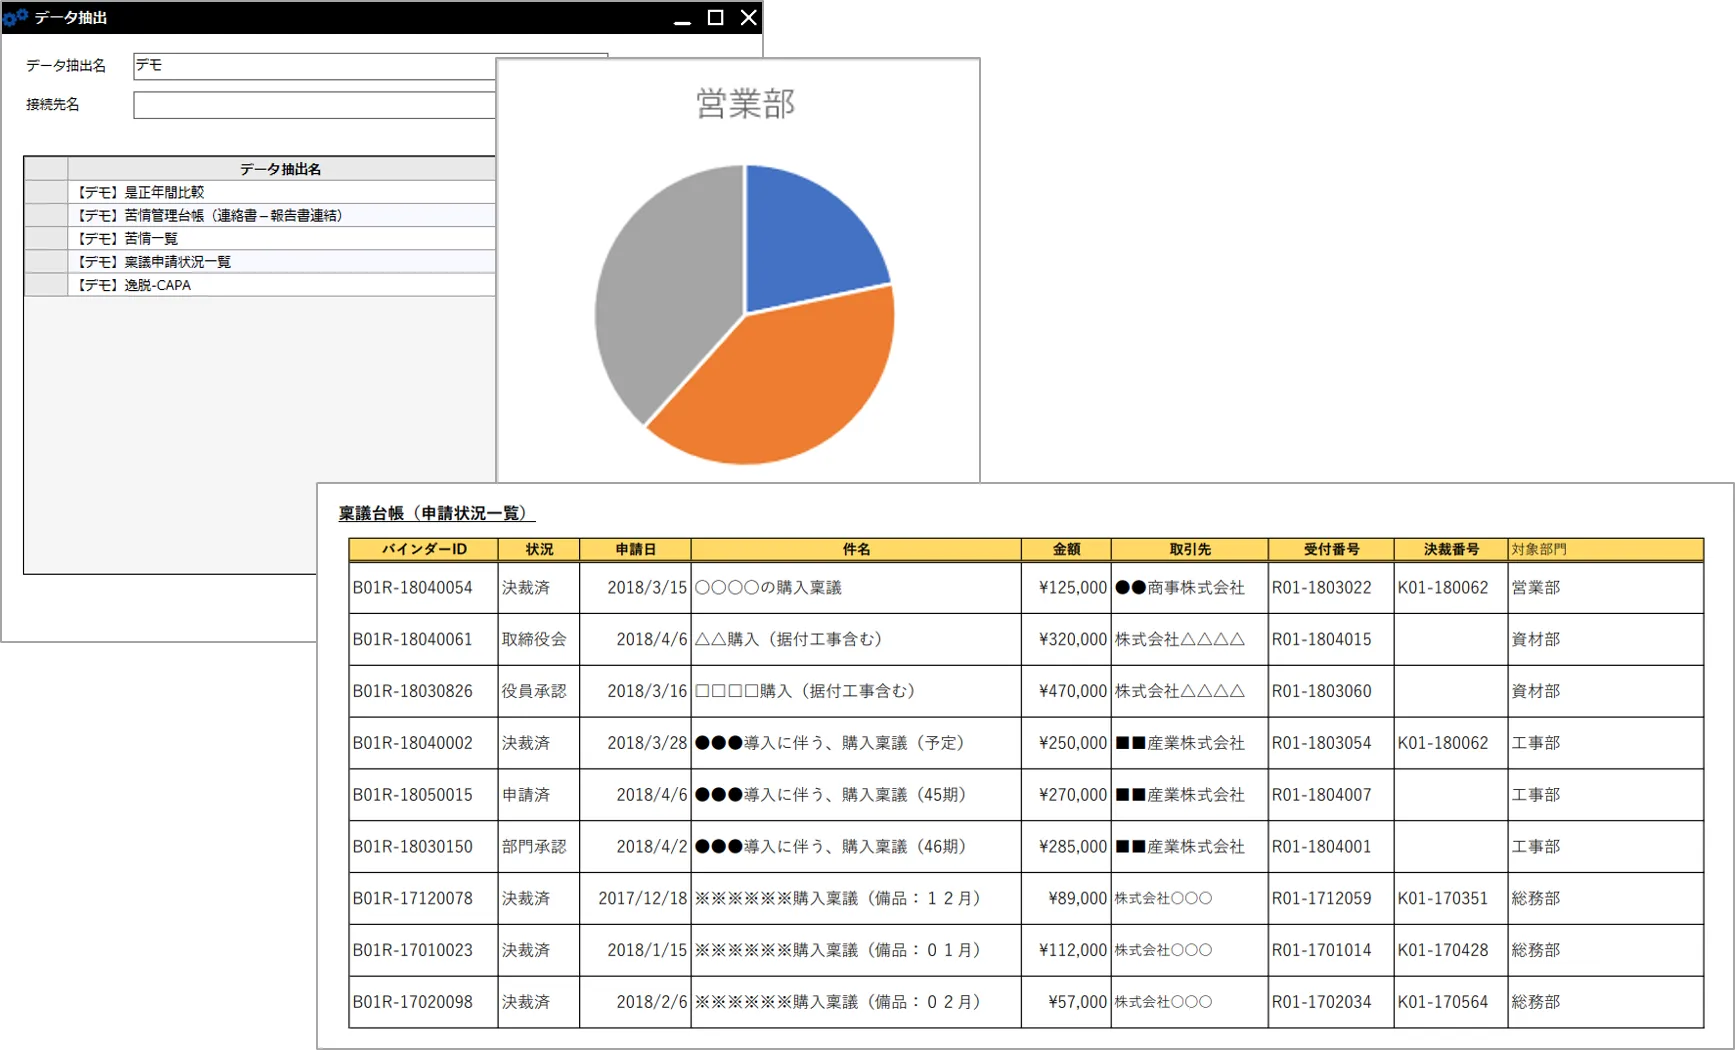Click decision number K01-170351
This screenshot has width=1735, height=1050.
tap(1451, 898)
